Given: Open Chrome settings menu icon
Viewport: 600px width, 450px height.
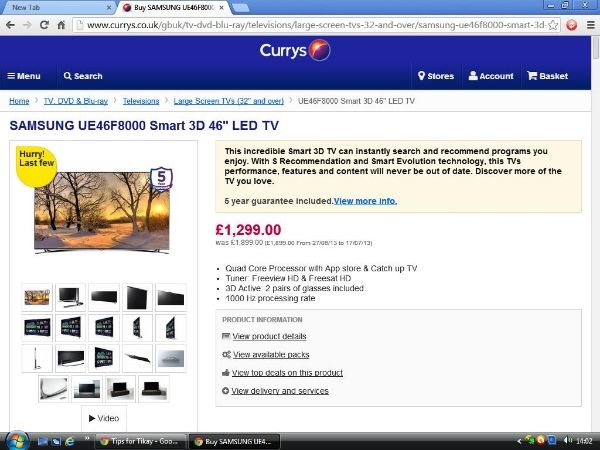Looking at the screenshot, I should click(x=590, y=25).
